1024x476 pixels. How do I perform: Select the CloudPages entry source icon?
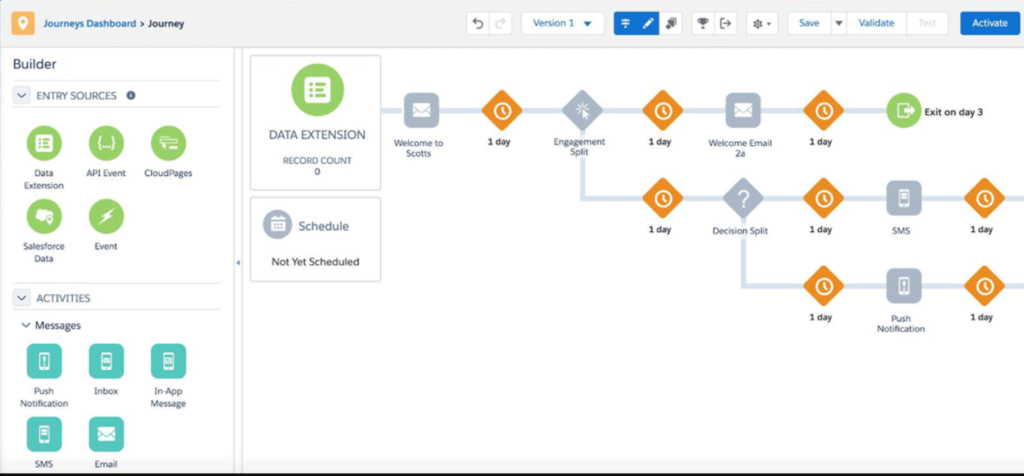[168, 144]
